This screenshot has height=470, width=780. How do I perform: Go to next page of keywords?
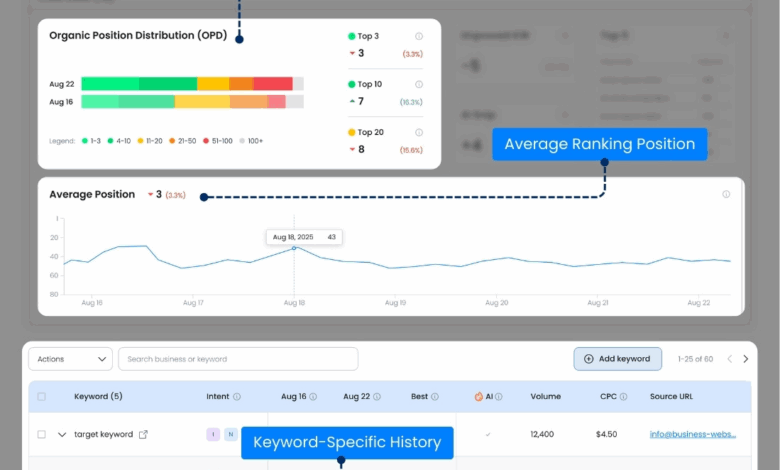(745, 359)
